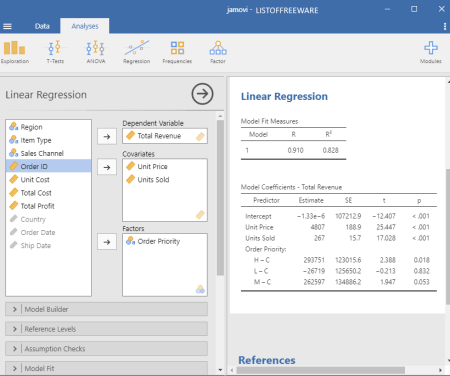
Task: Collapse options with the circled arrow button
Action: [x=202, y=94]
